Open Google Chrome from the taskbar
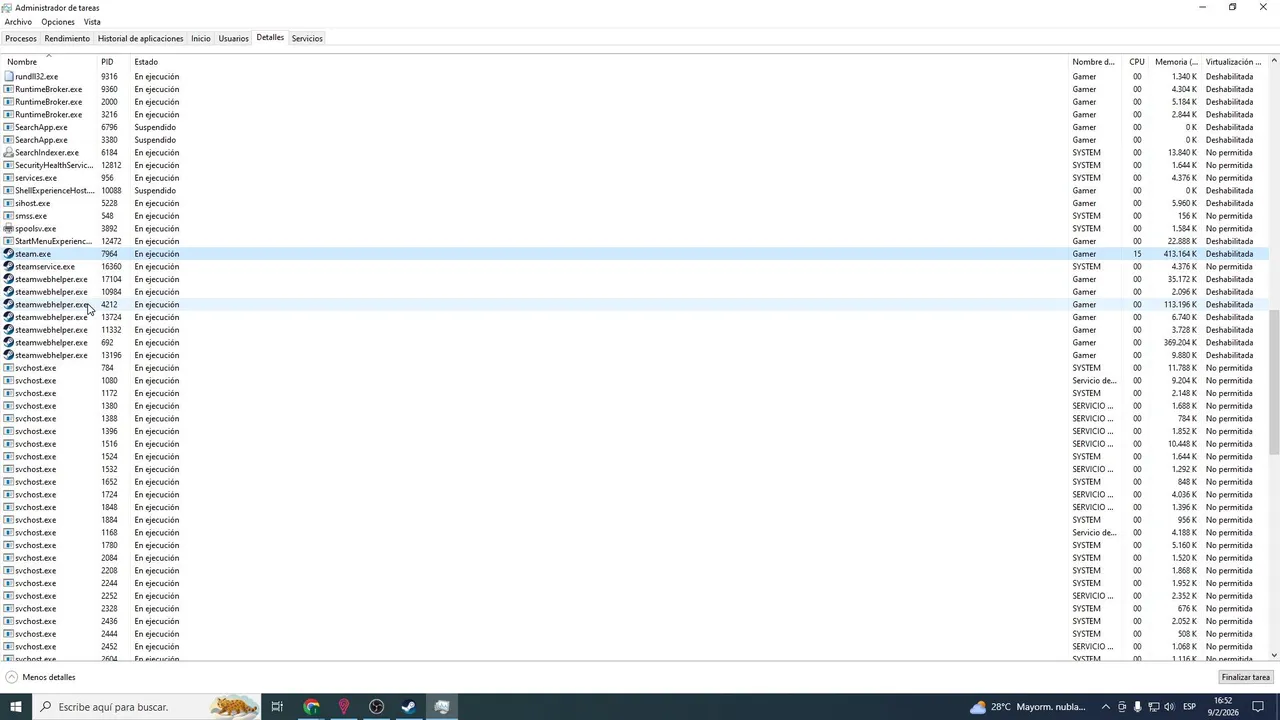Screen dimensions: 1280x720 [311, 707]
